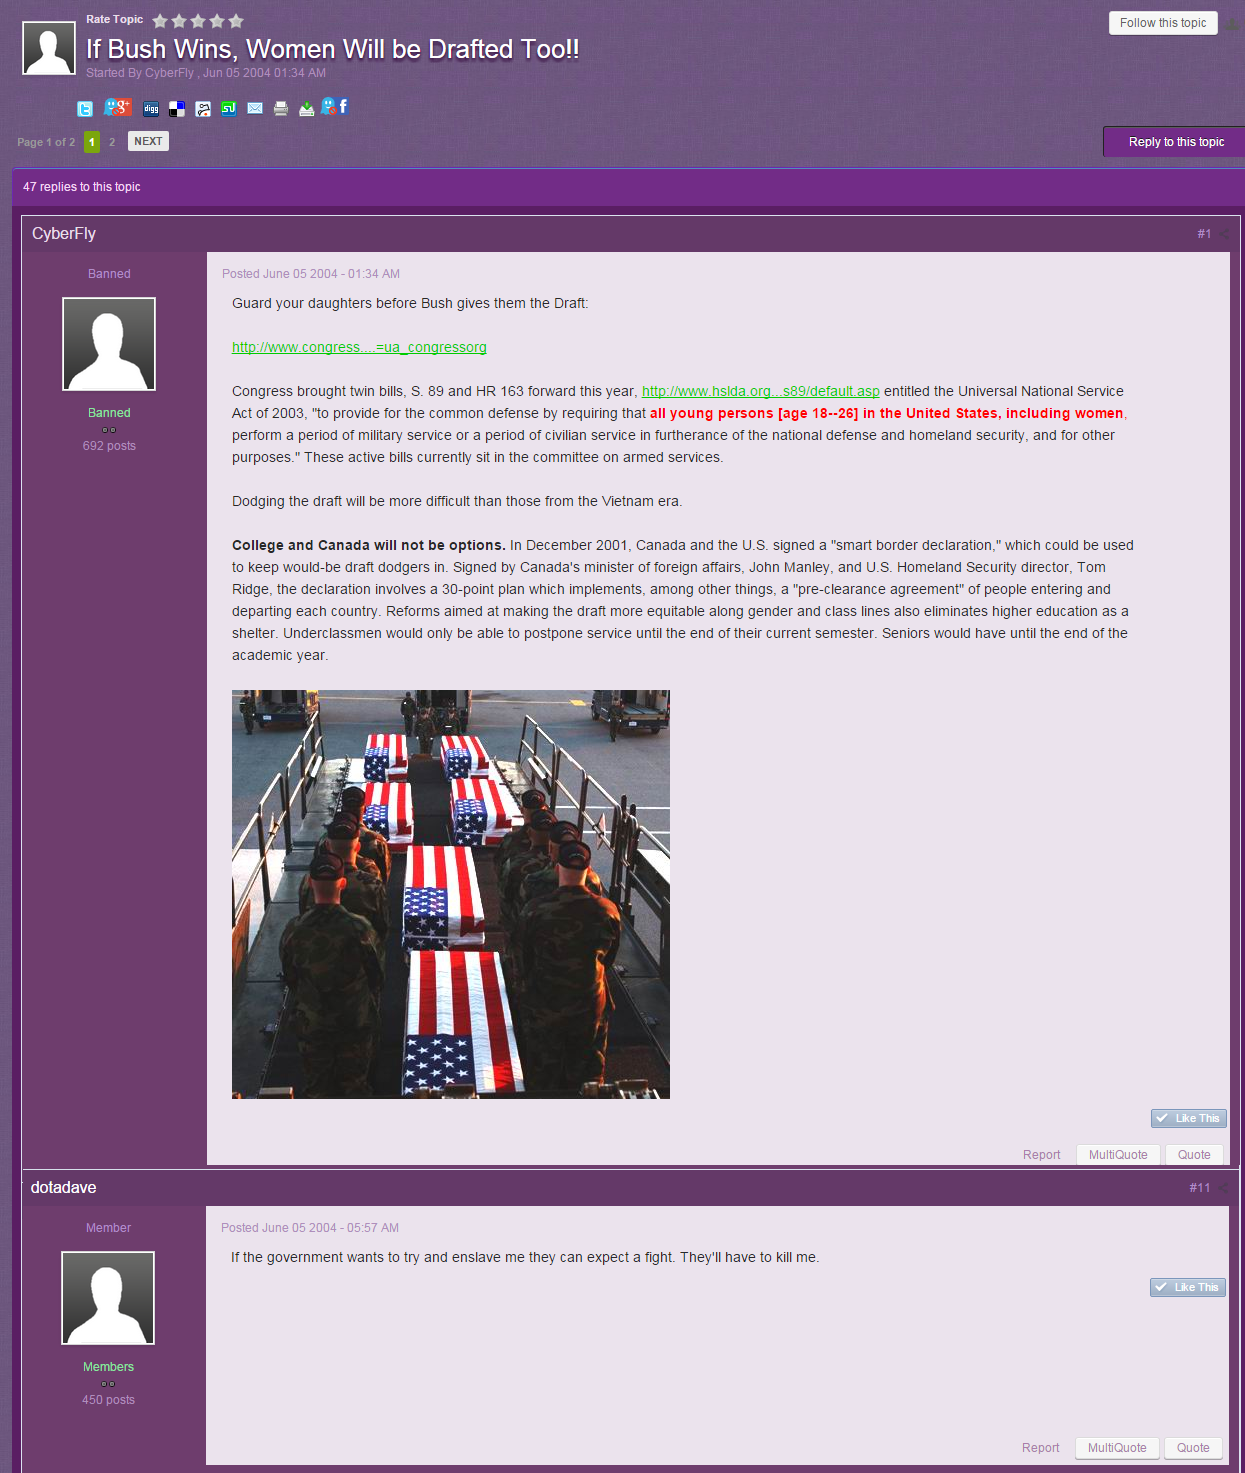Click 'Posted June 05 2004 - 01:34 AM' timestamp
The height and width of the screenshot is (1473, 1245).
point(311,274)
